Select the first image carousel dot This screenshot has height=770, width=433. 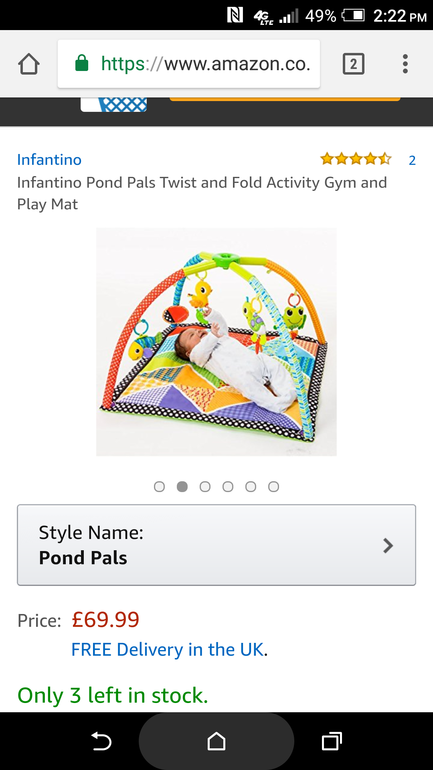tap(159, 487)
